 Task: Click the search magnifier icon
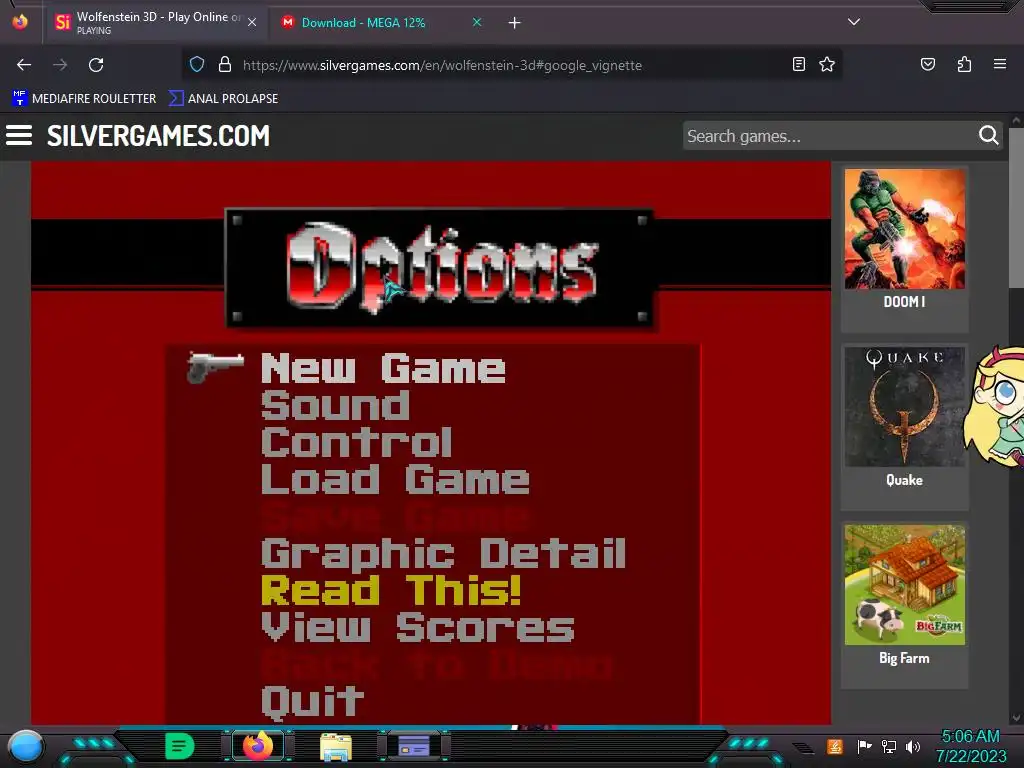(989, 135)
